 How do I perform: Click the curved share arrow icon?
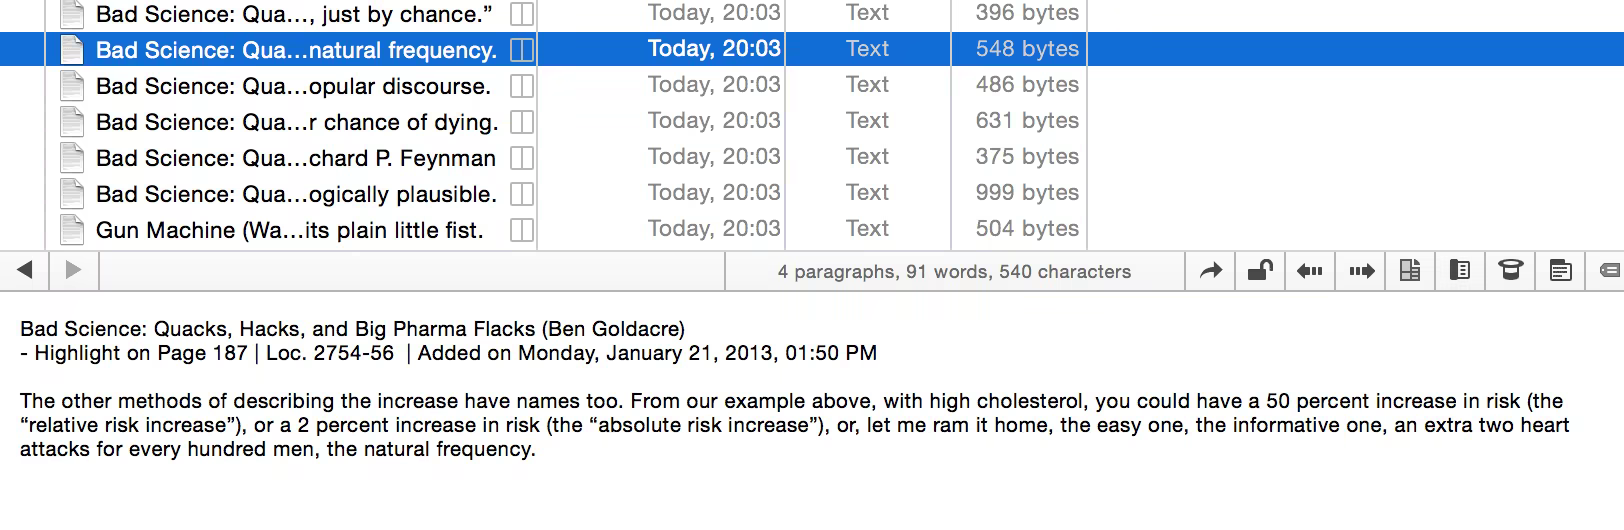(1210, 270)
